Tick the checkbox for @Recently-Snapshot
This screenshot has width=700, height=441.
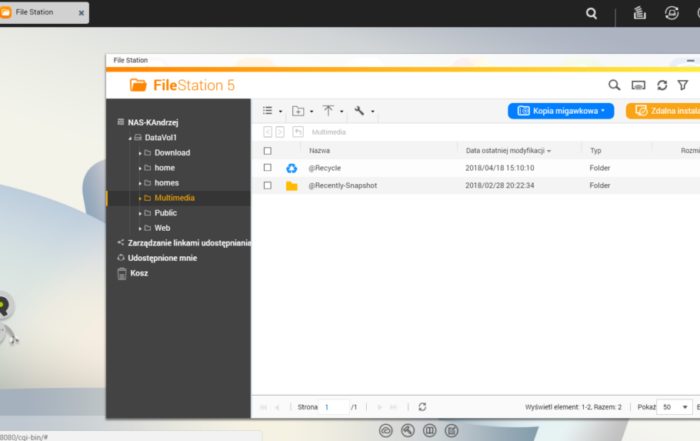pyautogui.click(x=267, y=185)
